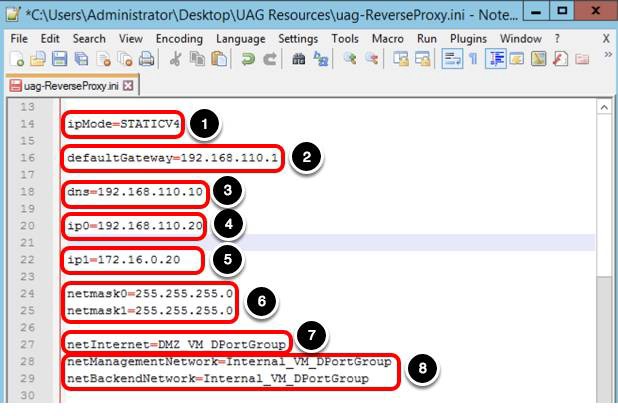The height and width of the screenshot is (416, 618).
Task: Click the netInternet=DMZ_VM_DPortGroup line
Action: tap(176, 345)
